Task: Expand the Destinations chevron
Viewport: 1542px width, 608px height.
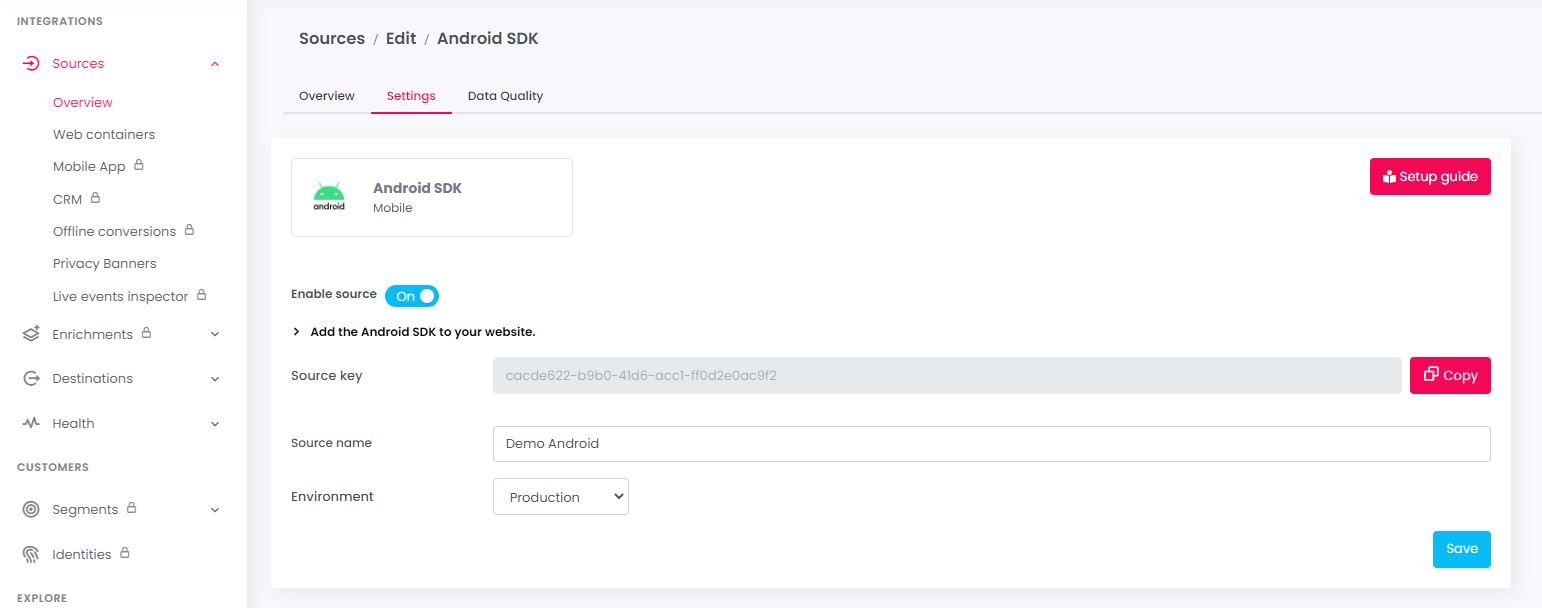Action: coord(215,379)
